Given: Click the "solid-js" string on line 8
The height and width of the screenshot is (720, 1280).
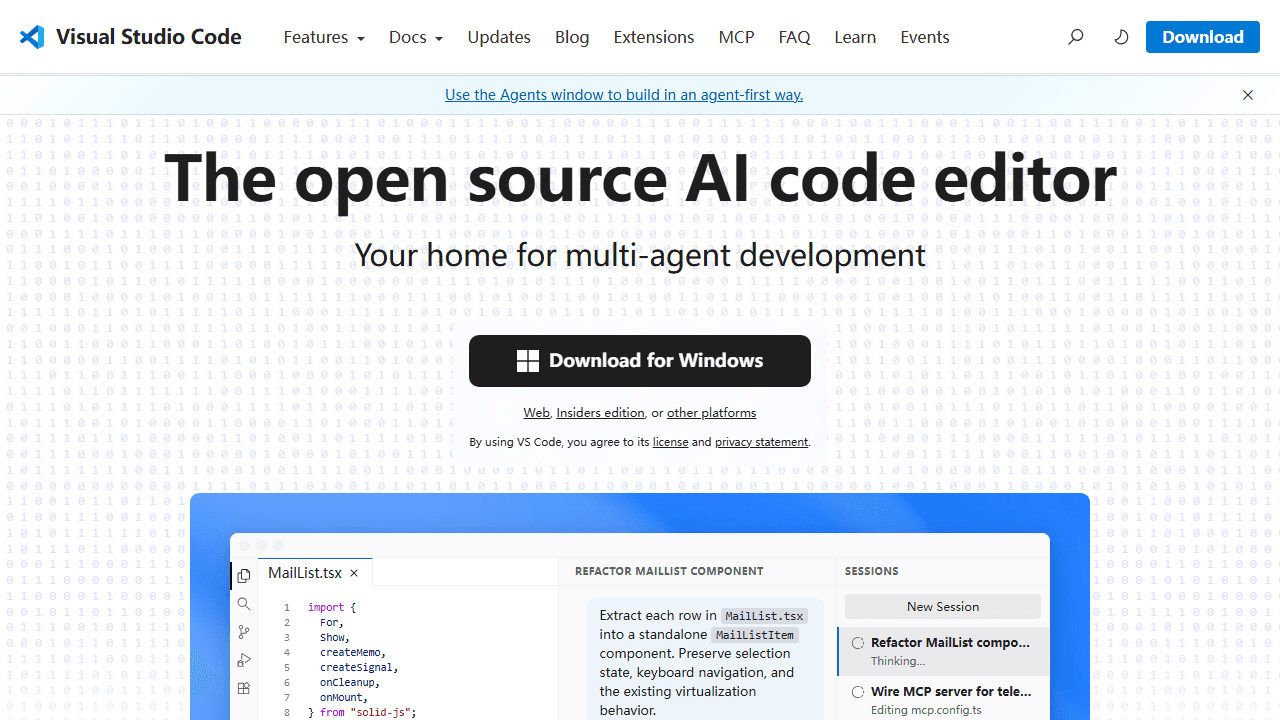Looking at the screenshot, I should click(382, 712).
